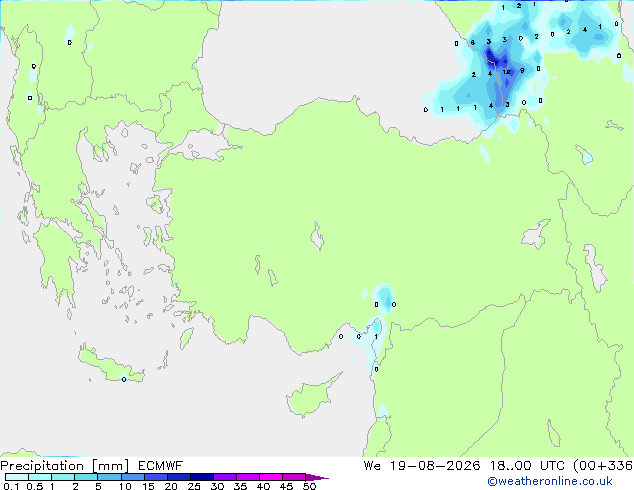Click the 'ECMWF' model label

coord(161,466)
